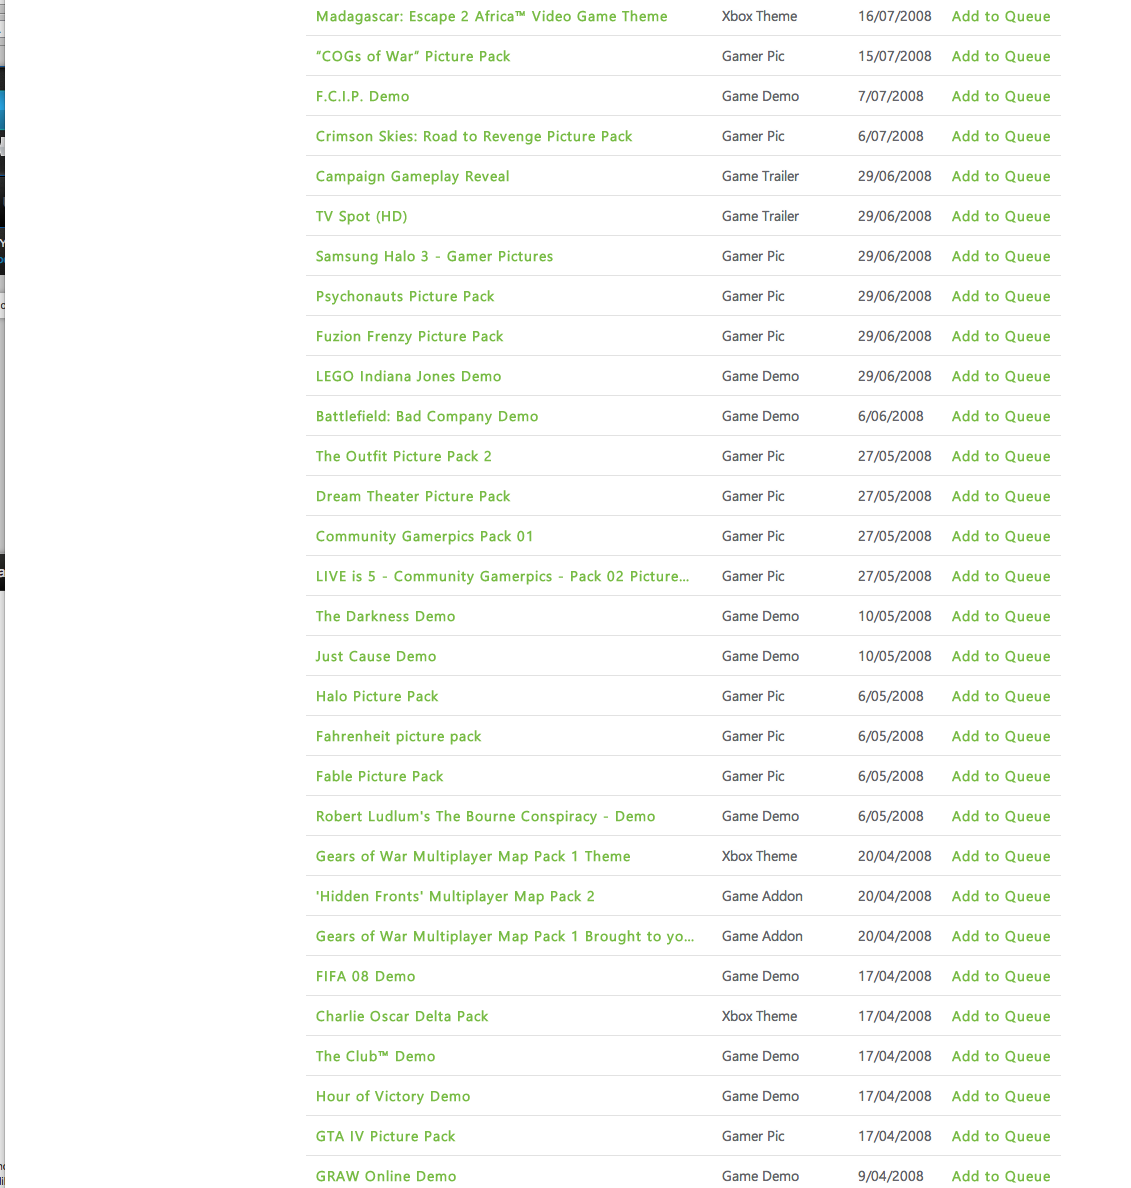1131x1188 pixels.
Task: Open The Outfit Picture Pack 2 link
Action: click(404, 456)
